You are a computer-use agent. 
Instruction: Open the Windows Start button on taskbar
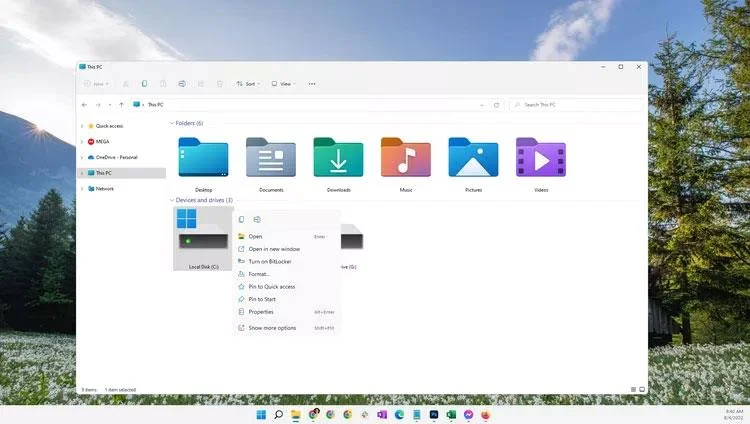click(x=261, y=415)
